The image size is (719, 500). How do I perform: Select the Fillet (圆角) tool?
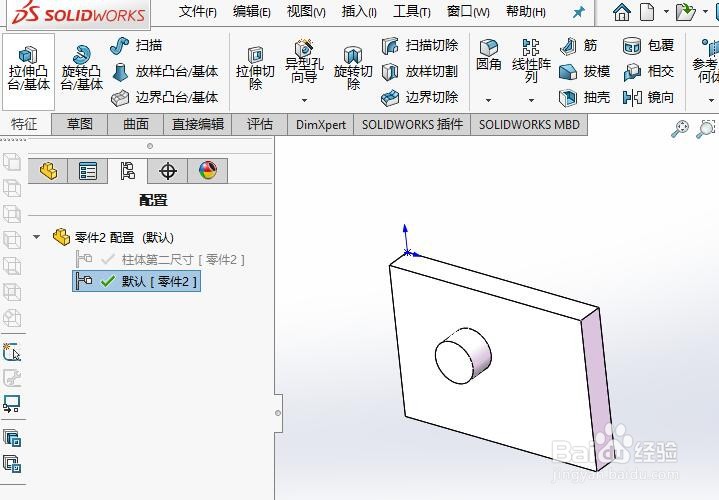point(489,55)
